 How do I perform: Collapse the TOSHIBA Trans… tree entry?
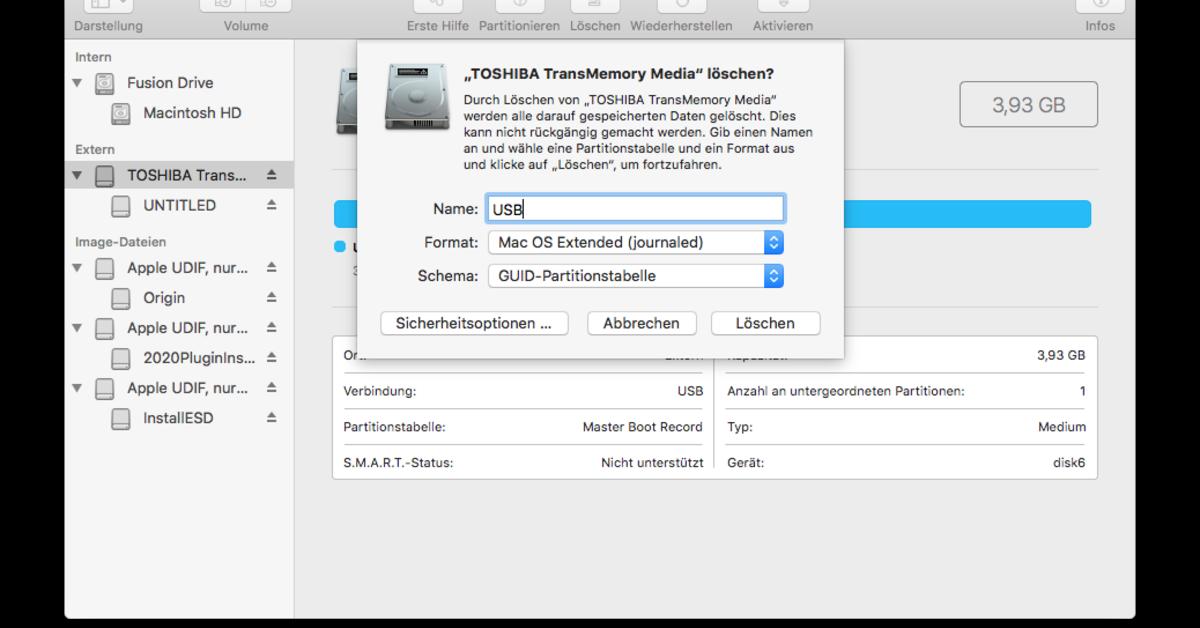tap(78, 176)
